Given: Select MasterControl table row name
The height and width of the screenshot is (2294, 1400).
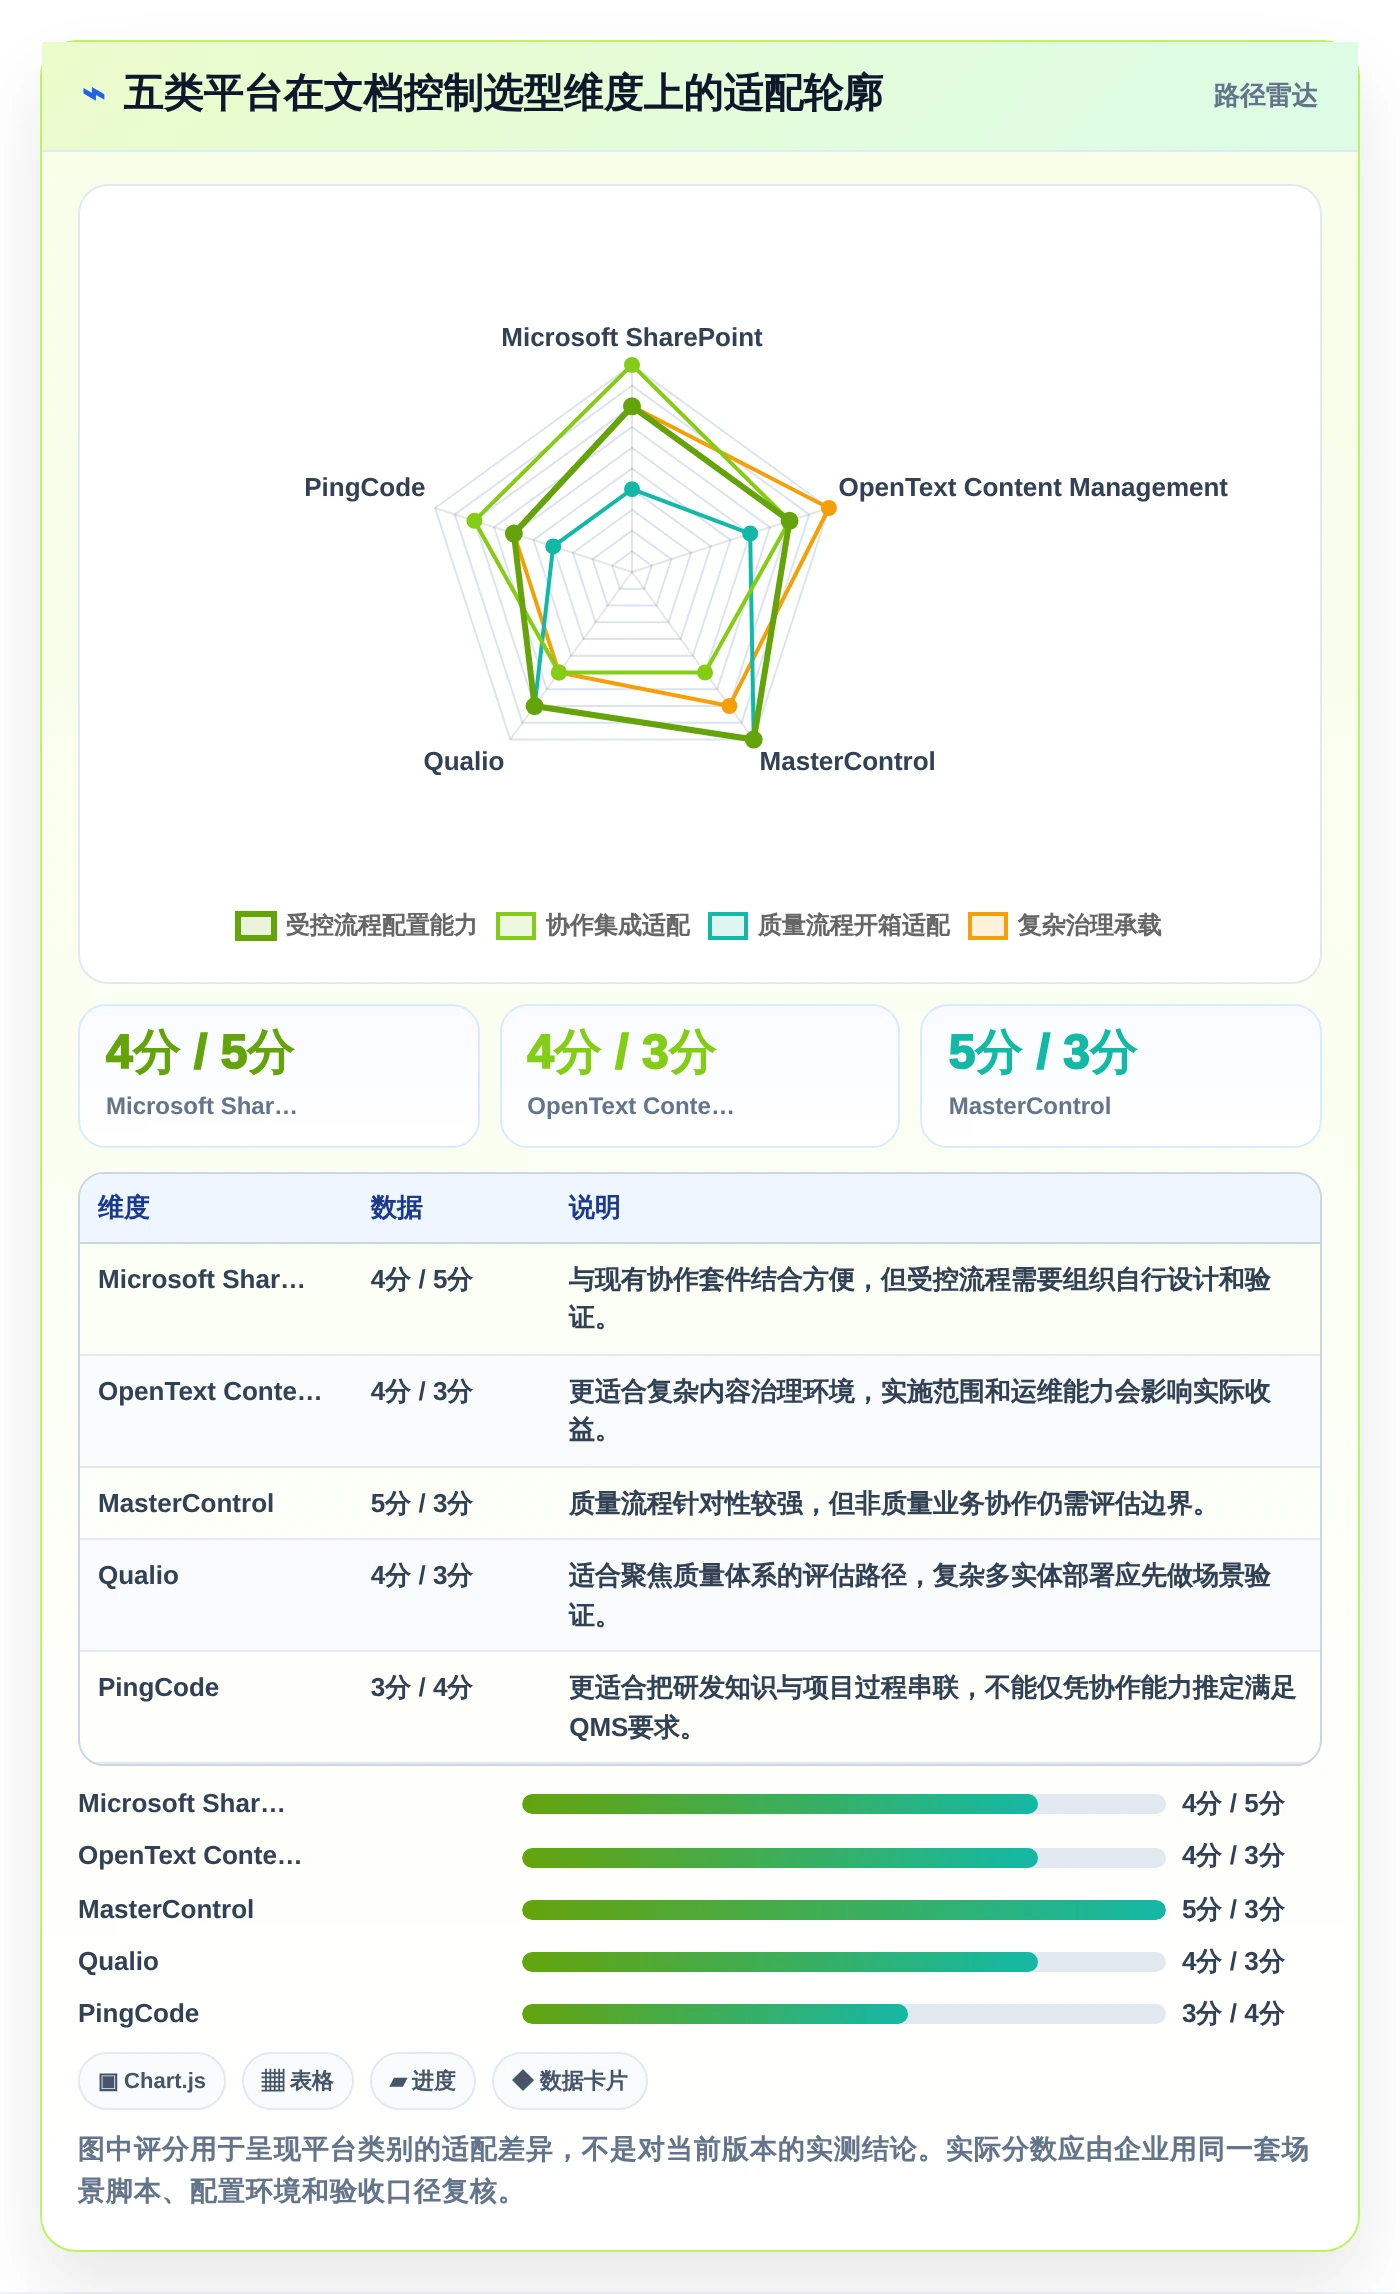Looking at the screenshot, I should click(x=186, y=1504).
